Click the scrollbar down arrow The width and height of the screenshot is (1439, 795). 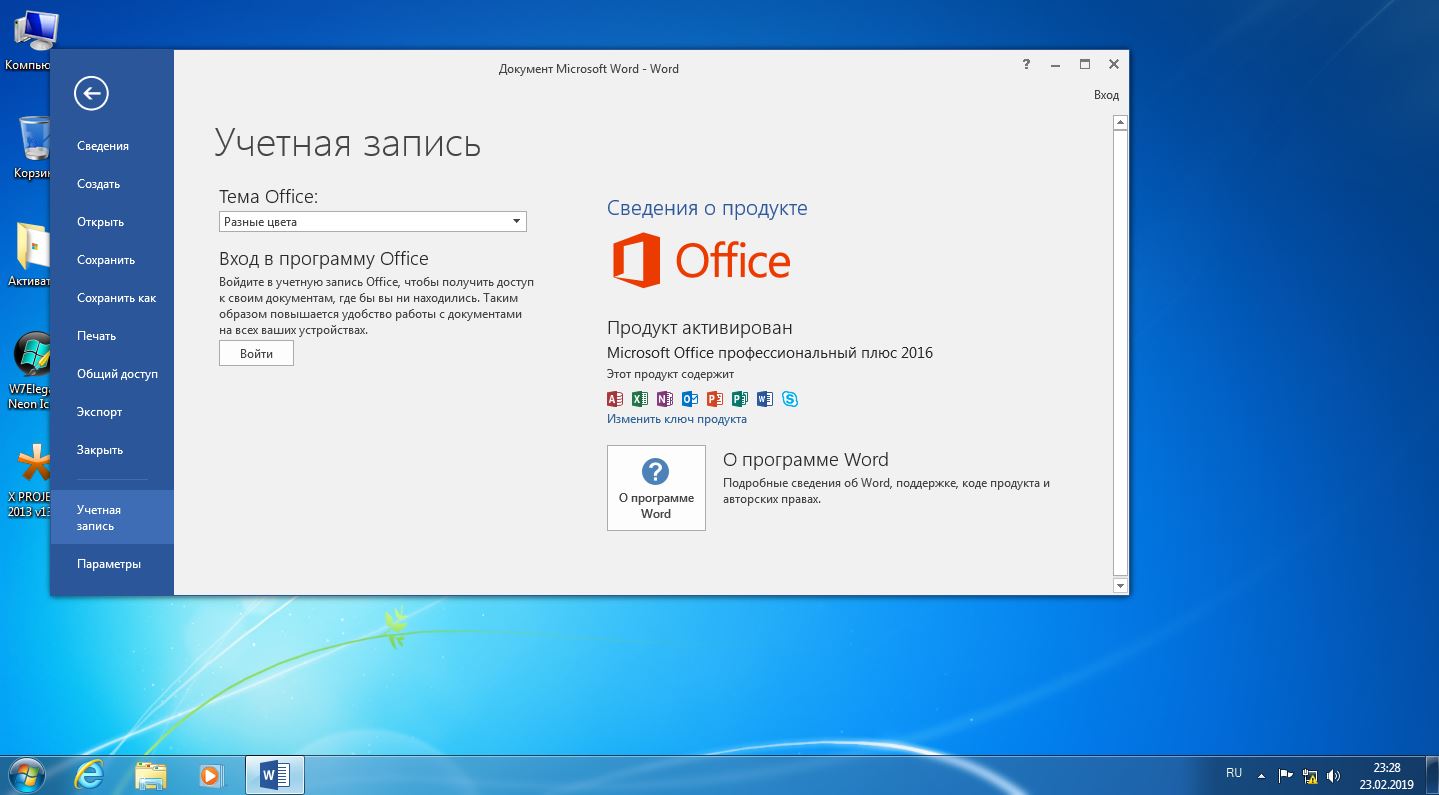click(x=1120, y=586)
